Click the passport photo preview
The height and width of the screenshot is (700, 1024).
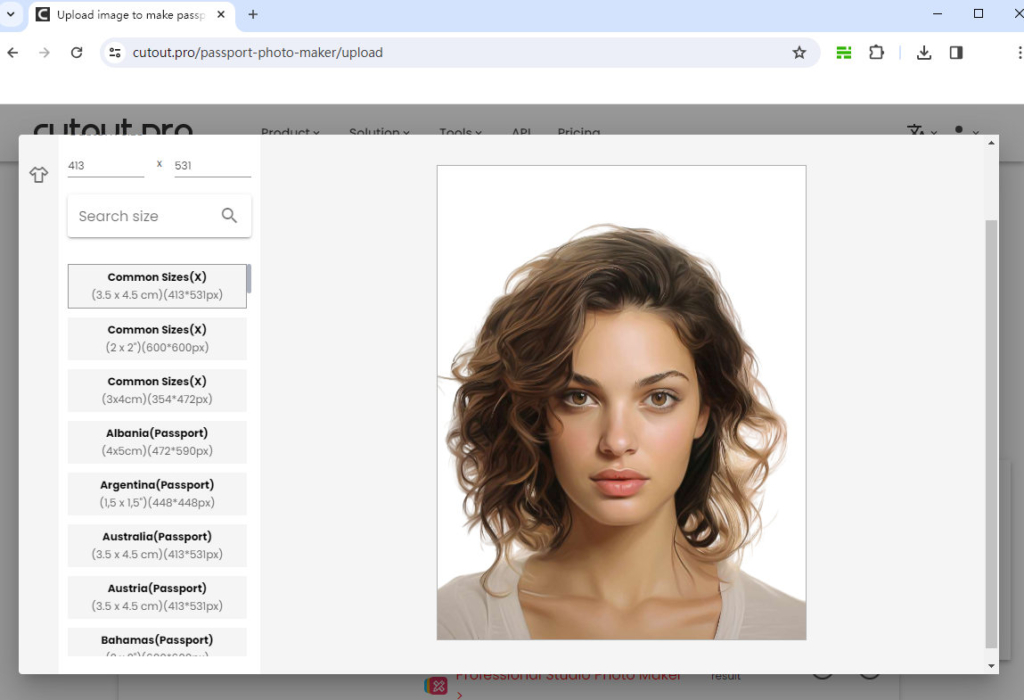pos(621,402)
